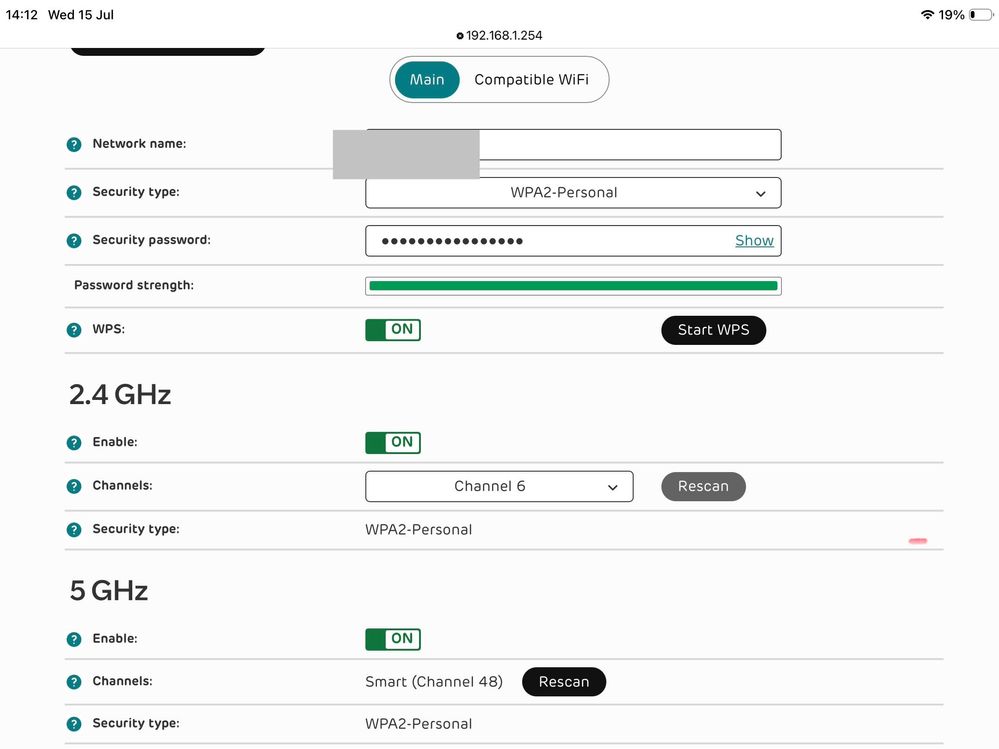Screen dimensions: 999x749
Task: Show the security password
Action: tap(754, 241)
